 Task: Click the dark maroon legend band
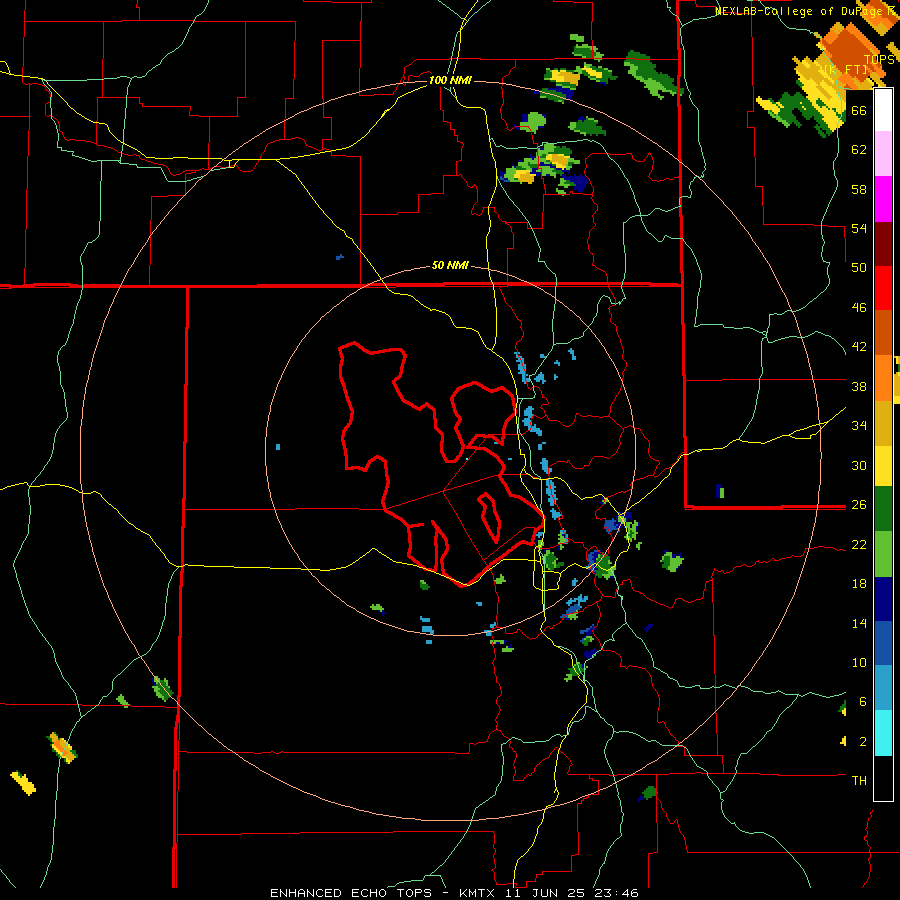point(883,244)
